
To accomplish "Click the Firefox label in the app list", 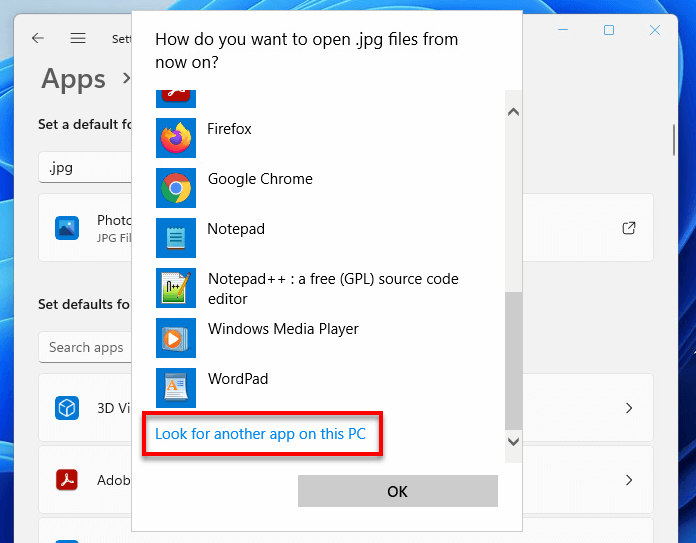I will (x=229, y=129).
